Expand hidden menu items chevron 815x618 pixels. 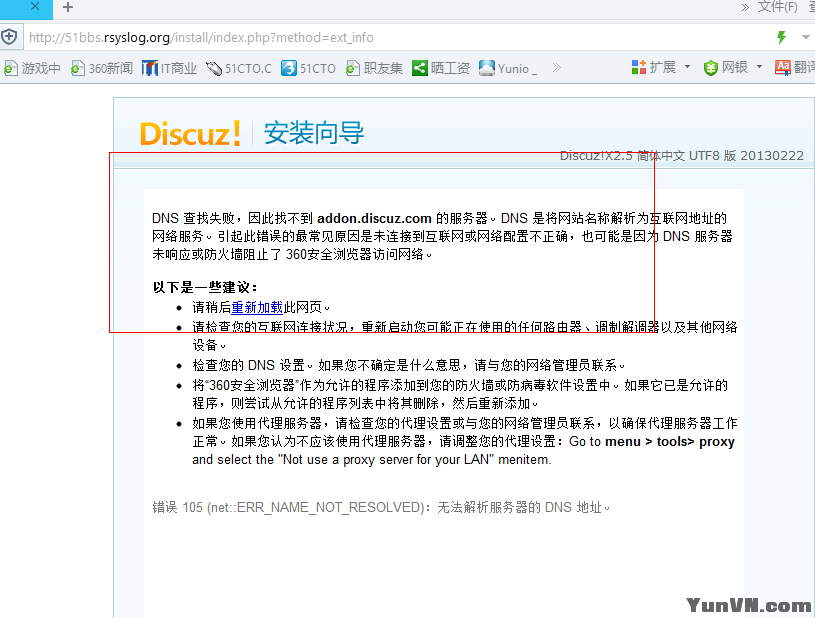(x=745, y=7)
